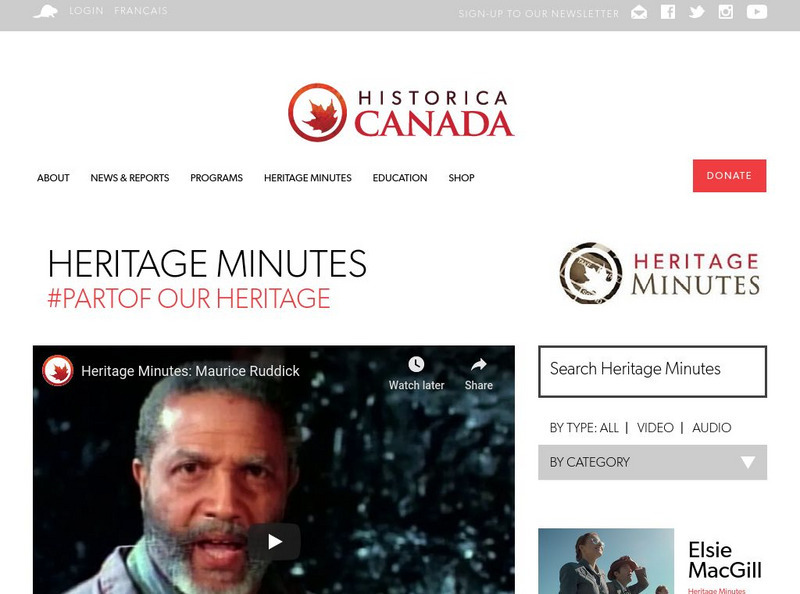Image resolution: width=800 pixels, height=594 pixels.
Task: Switch site language to Français
Action: pos(141,11)
